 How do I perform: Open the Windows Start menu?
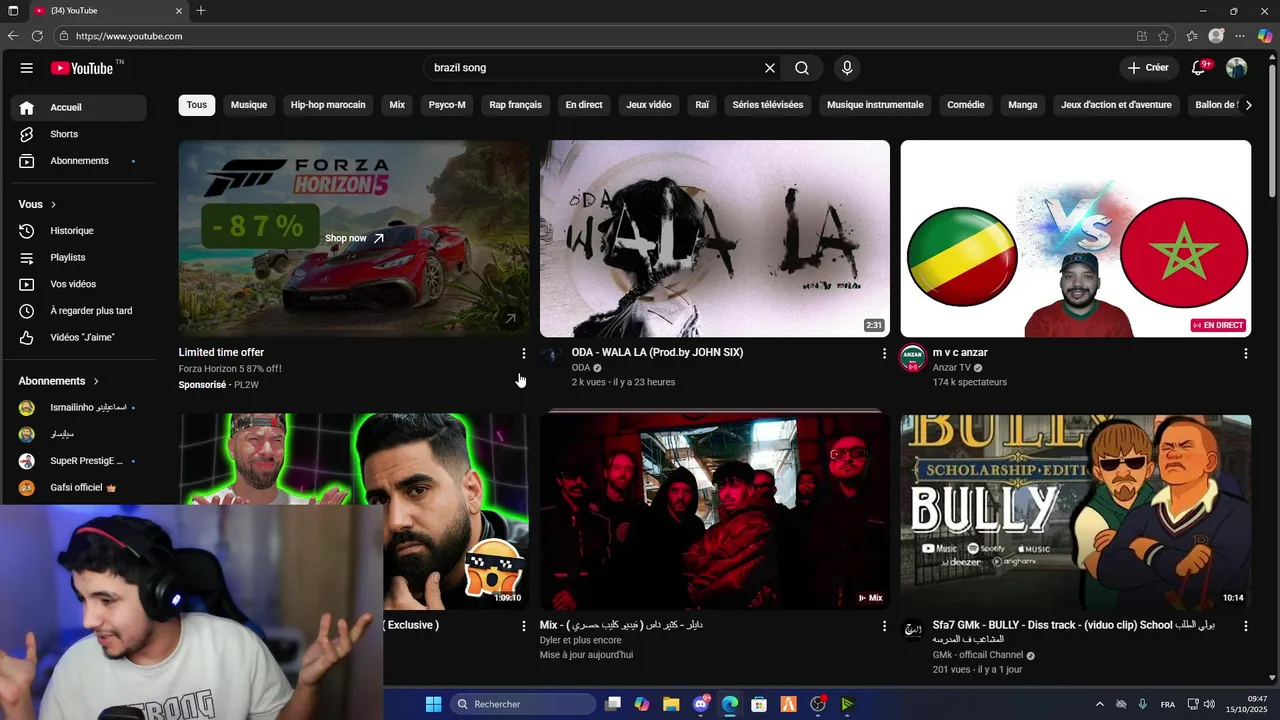pyautogui.click(x=433, y=704)
